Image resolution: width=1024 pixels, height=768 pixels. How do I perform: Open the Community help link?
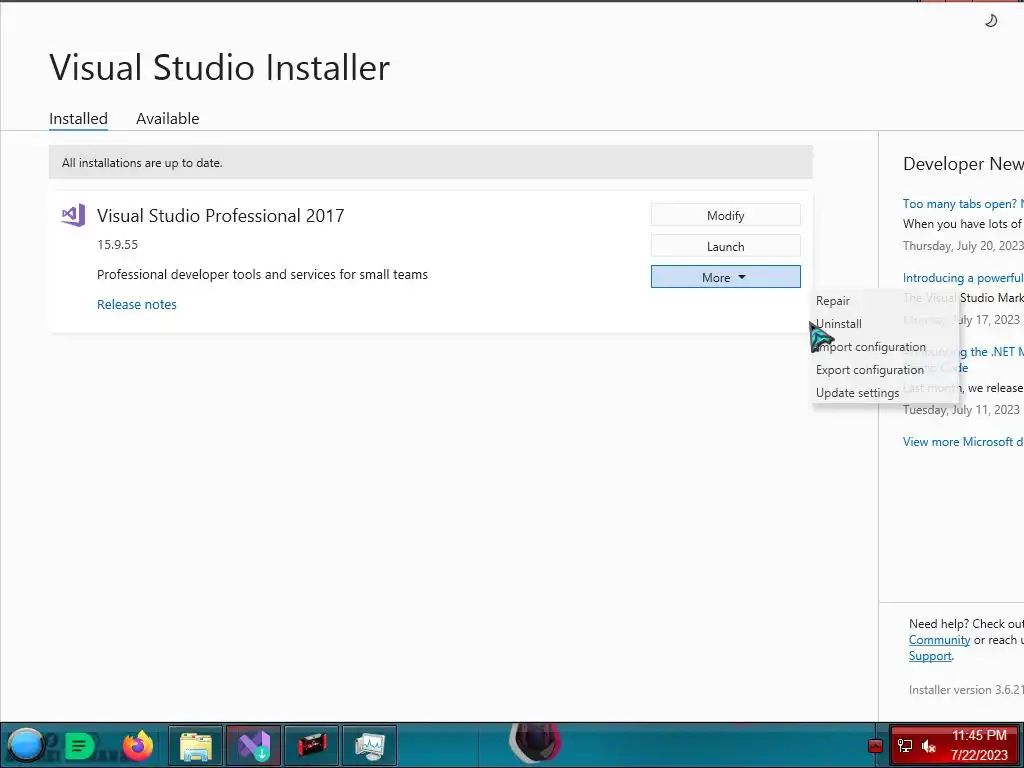939,640
